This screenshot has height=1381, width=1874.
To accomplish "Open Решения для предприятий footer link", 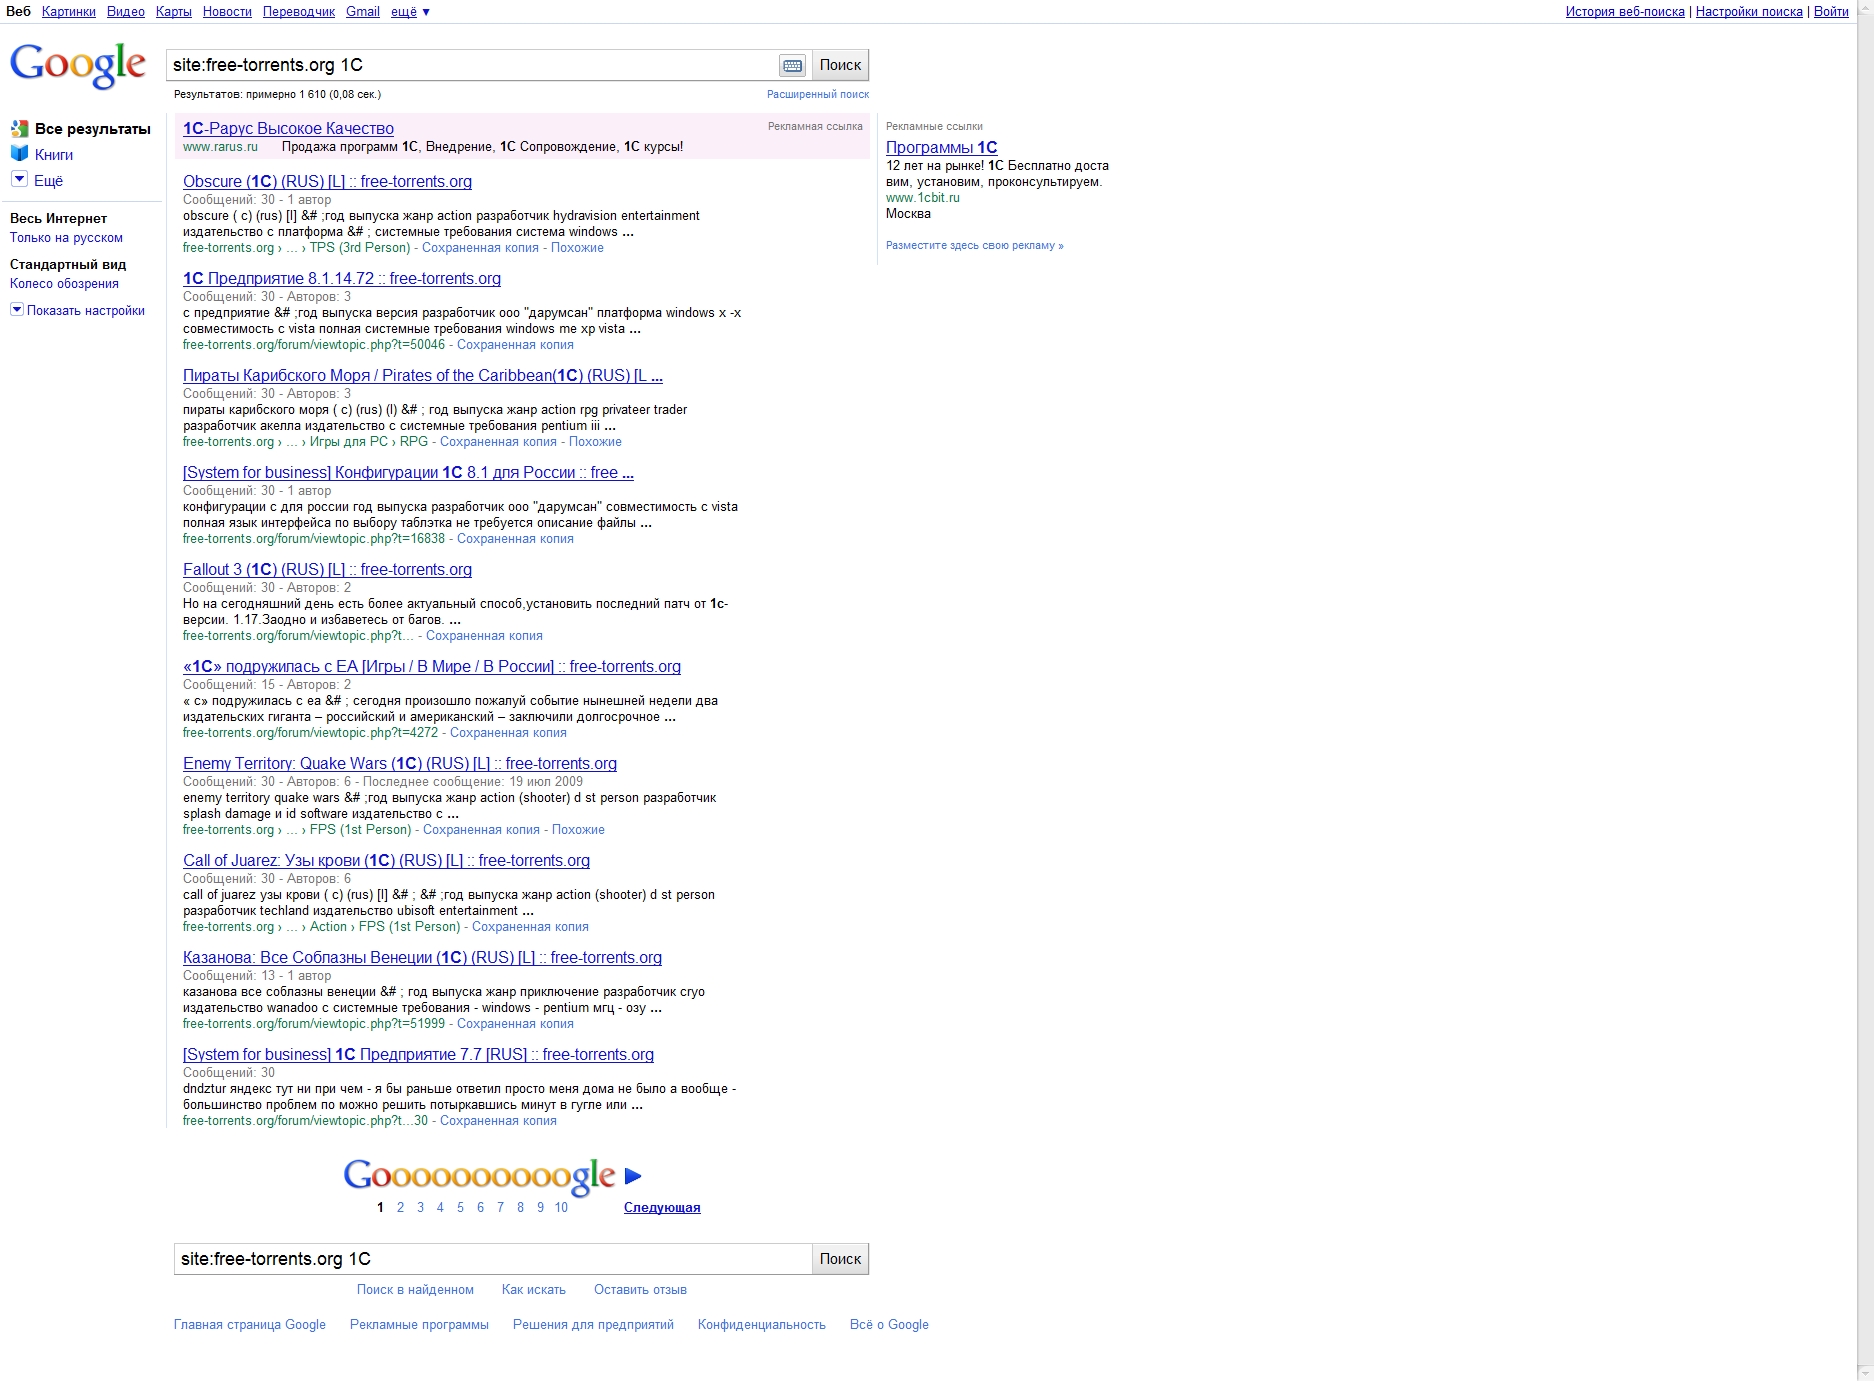I will click(x=593, y=1325).
